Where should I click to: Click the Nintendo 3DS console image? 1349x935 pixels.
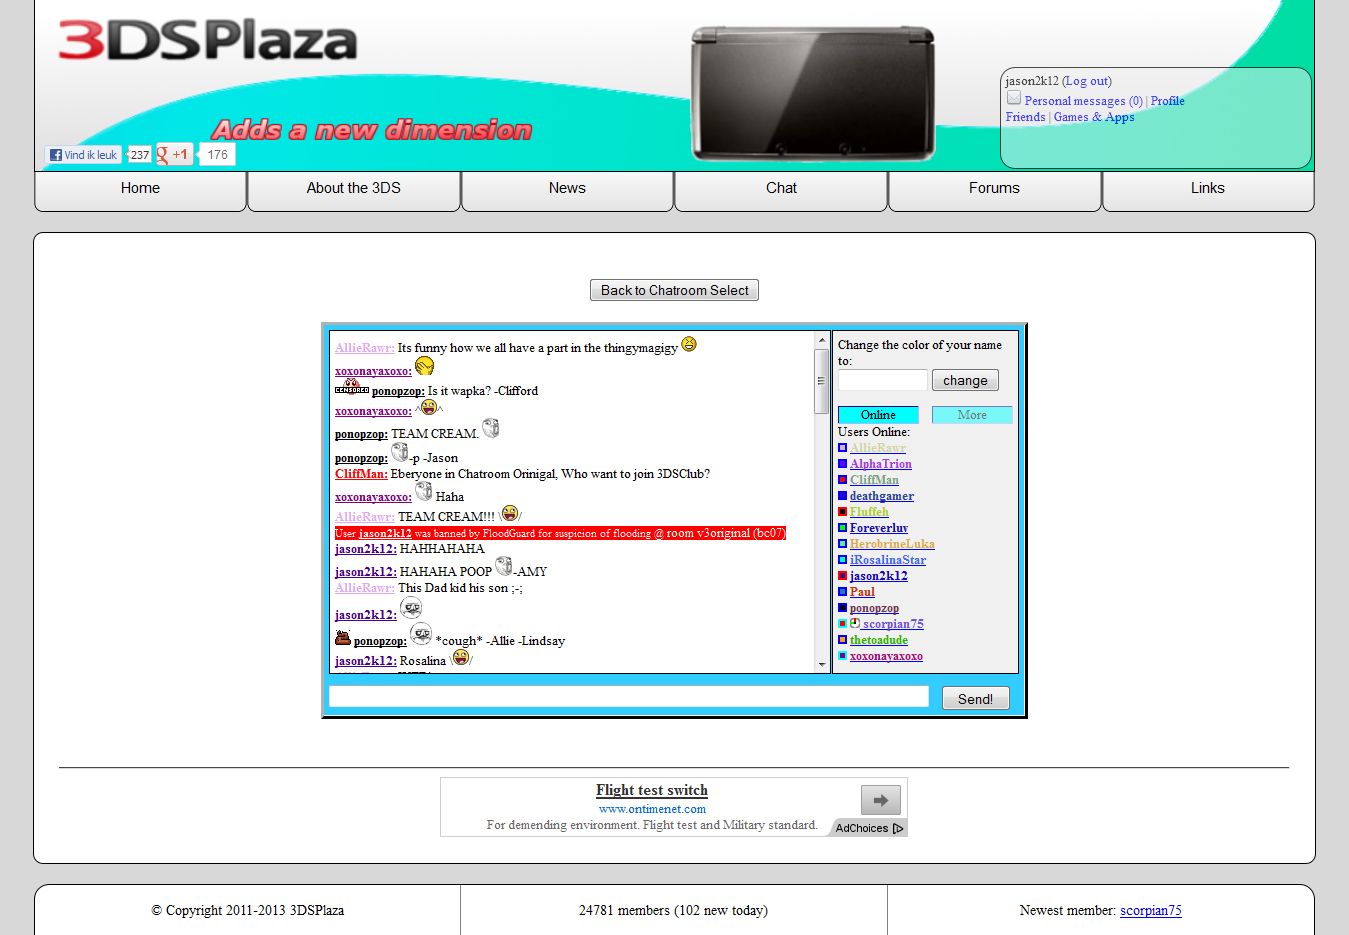pos(813,93)
